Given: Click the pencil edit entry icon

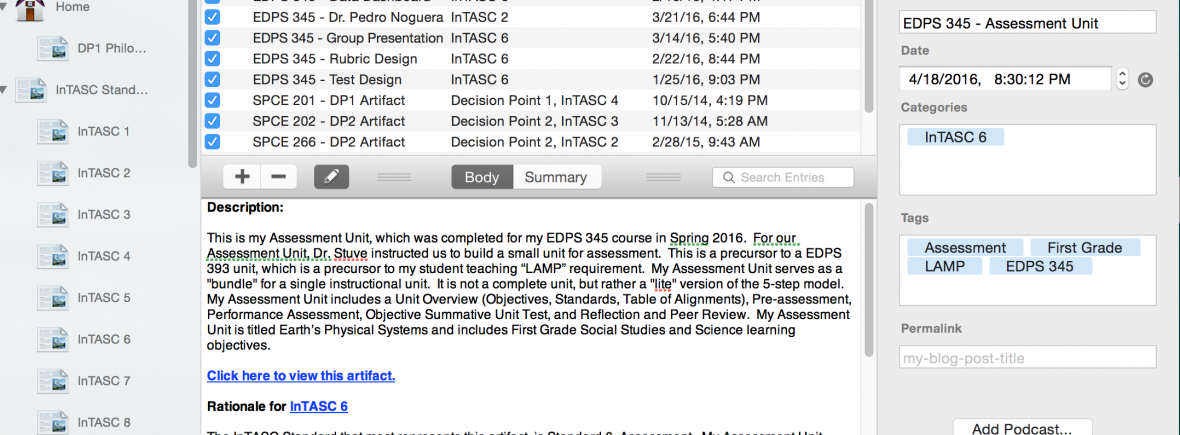Looking at the screenshot, I should [x=332, y=177].
